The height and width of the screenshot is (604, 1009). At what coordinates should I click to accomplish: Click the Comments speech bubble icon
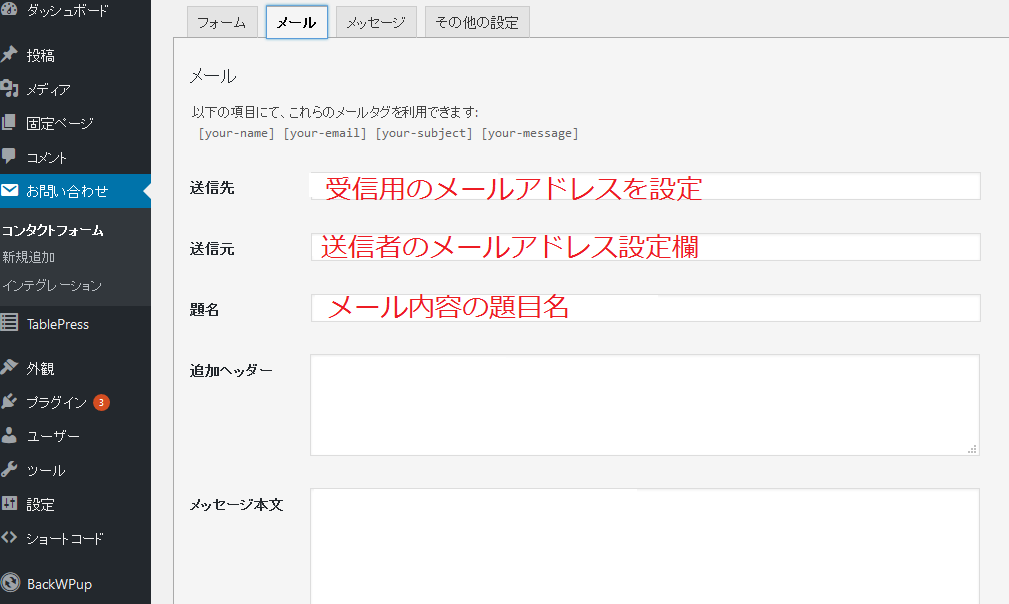[x=10, y=157]
